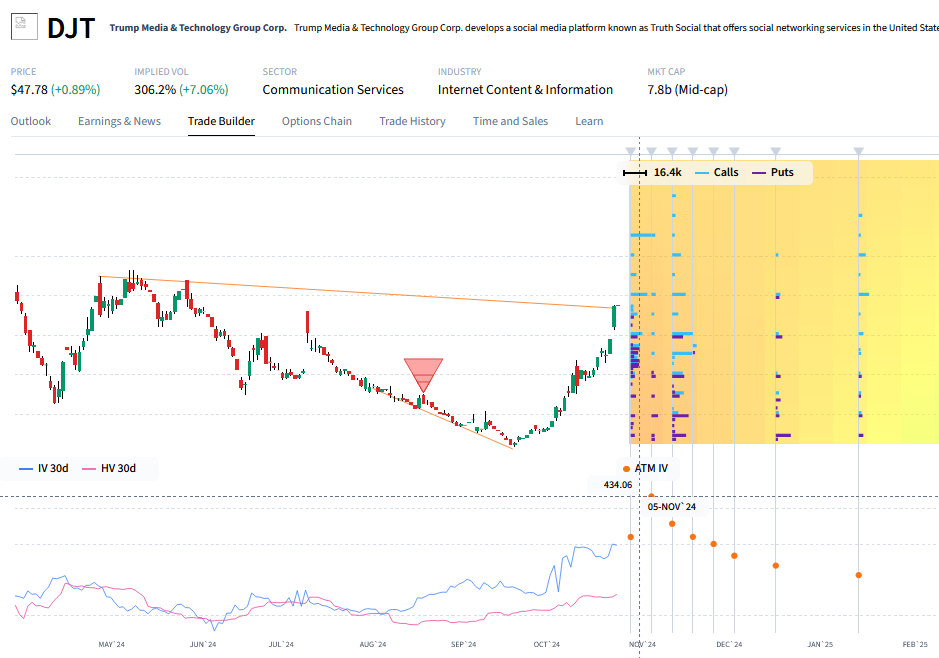
Task: Click the JAN'25 axis label
Action: tap(820, 644)
